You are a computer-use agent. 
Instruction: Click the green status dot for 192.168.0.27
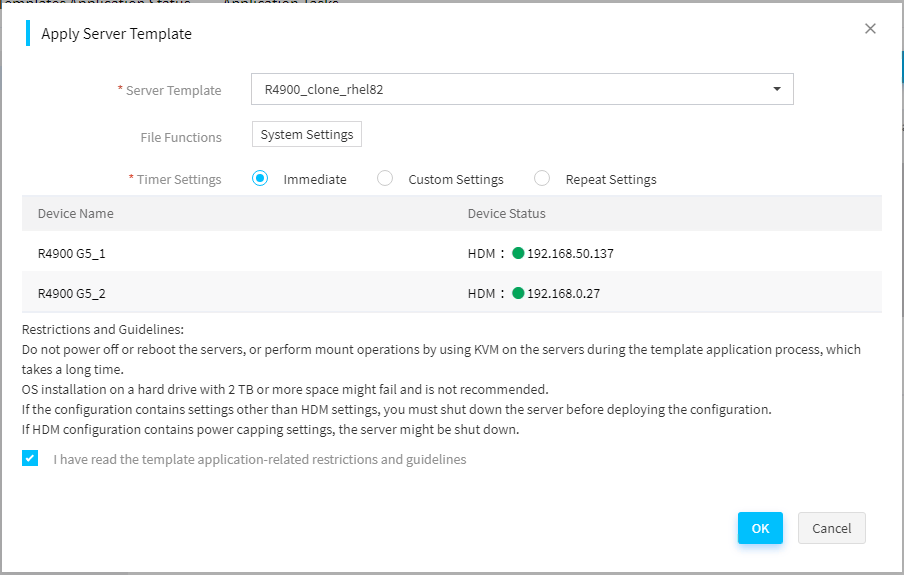pos(518,293)
